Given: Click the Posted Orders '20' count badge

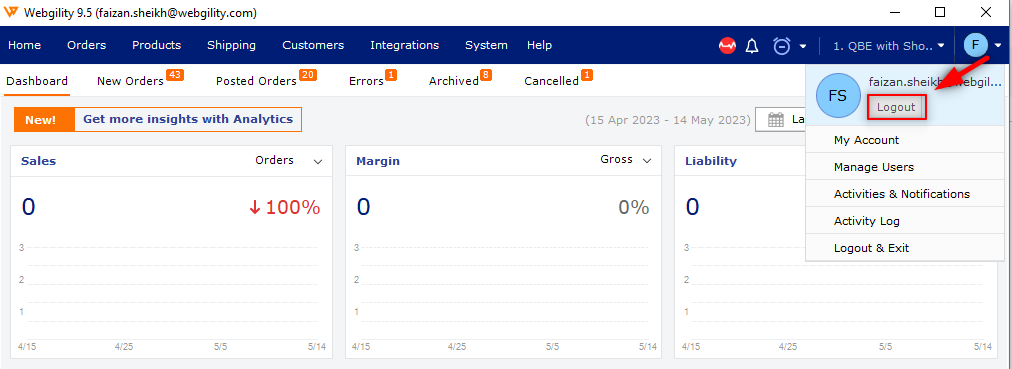Looking at the screenshot, I should pyautogui.click(x=308, y=75).
